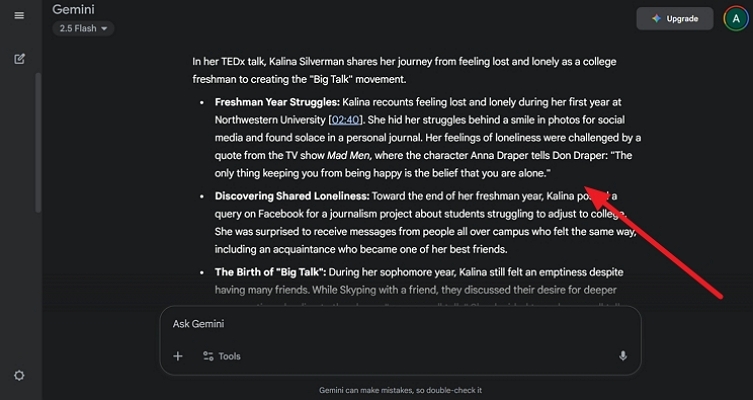Click the double-check disclaimer text

399,389
